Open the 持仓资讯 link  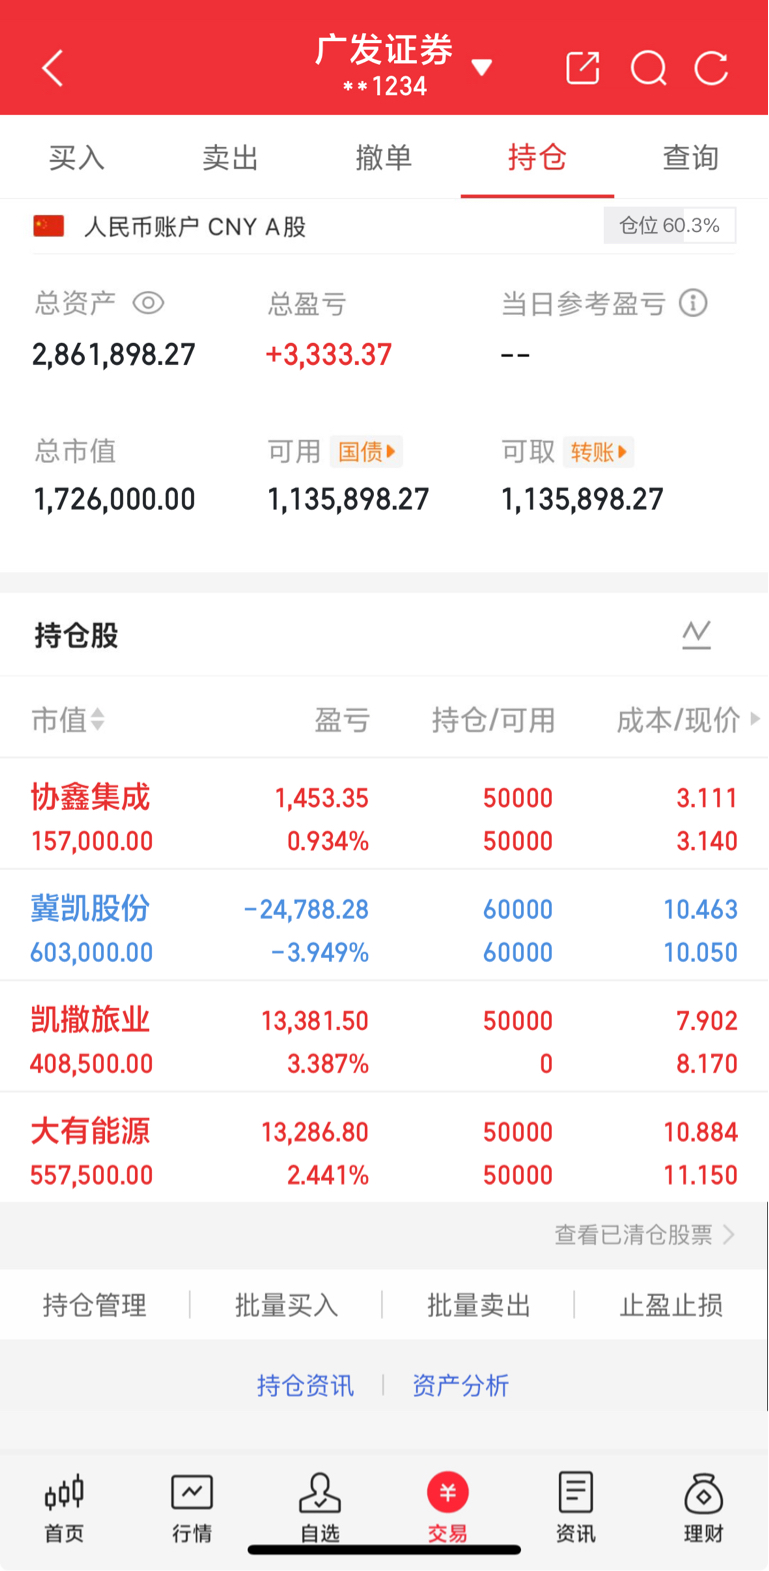click(305, 1385)
